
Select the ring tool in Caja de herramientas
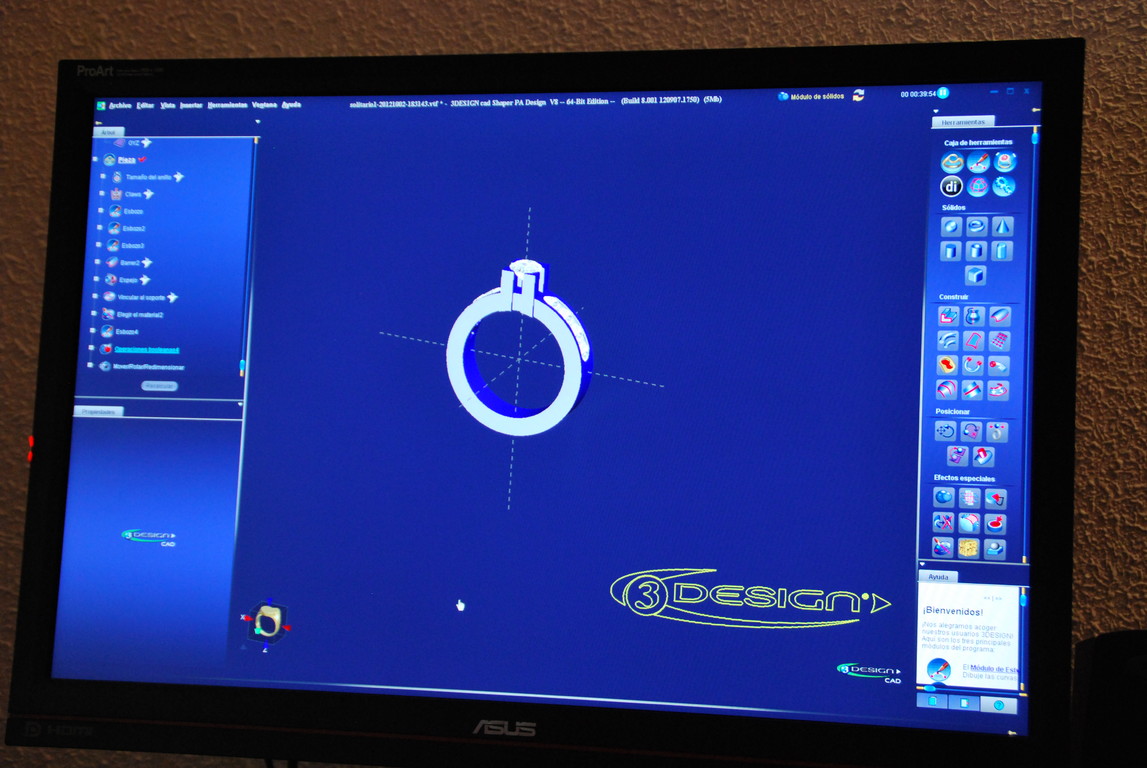point(951,162)
